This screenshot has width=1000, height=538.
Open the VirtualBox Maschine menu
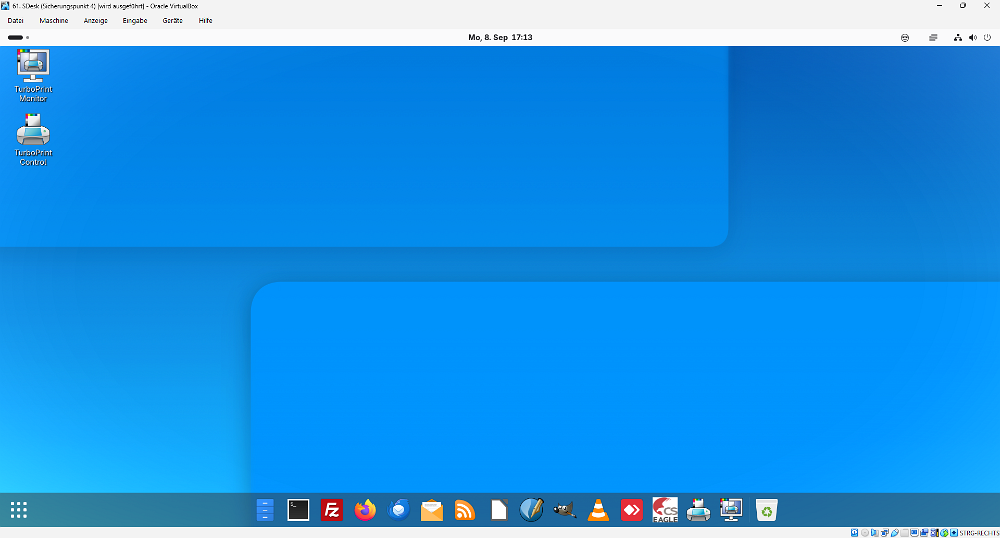54,20
